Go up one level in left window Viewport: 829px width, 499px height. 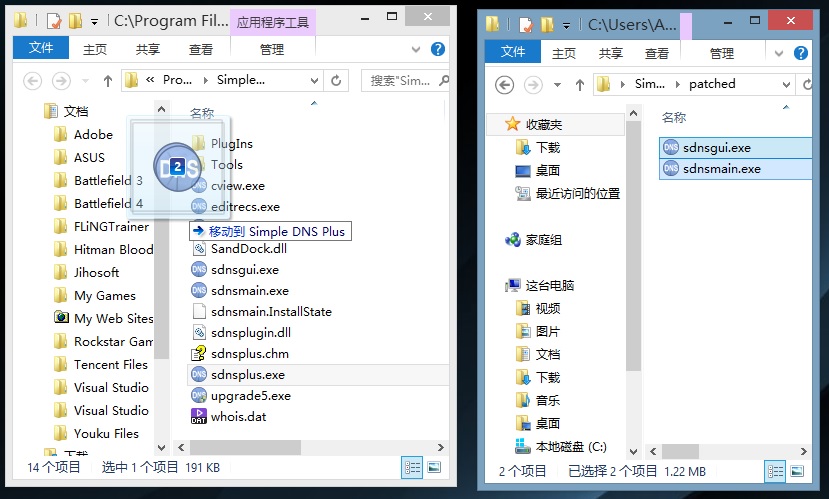click(108, 80)
